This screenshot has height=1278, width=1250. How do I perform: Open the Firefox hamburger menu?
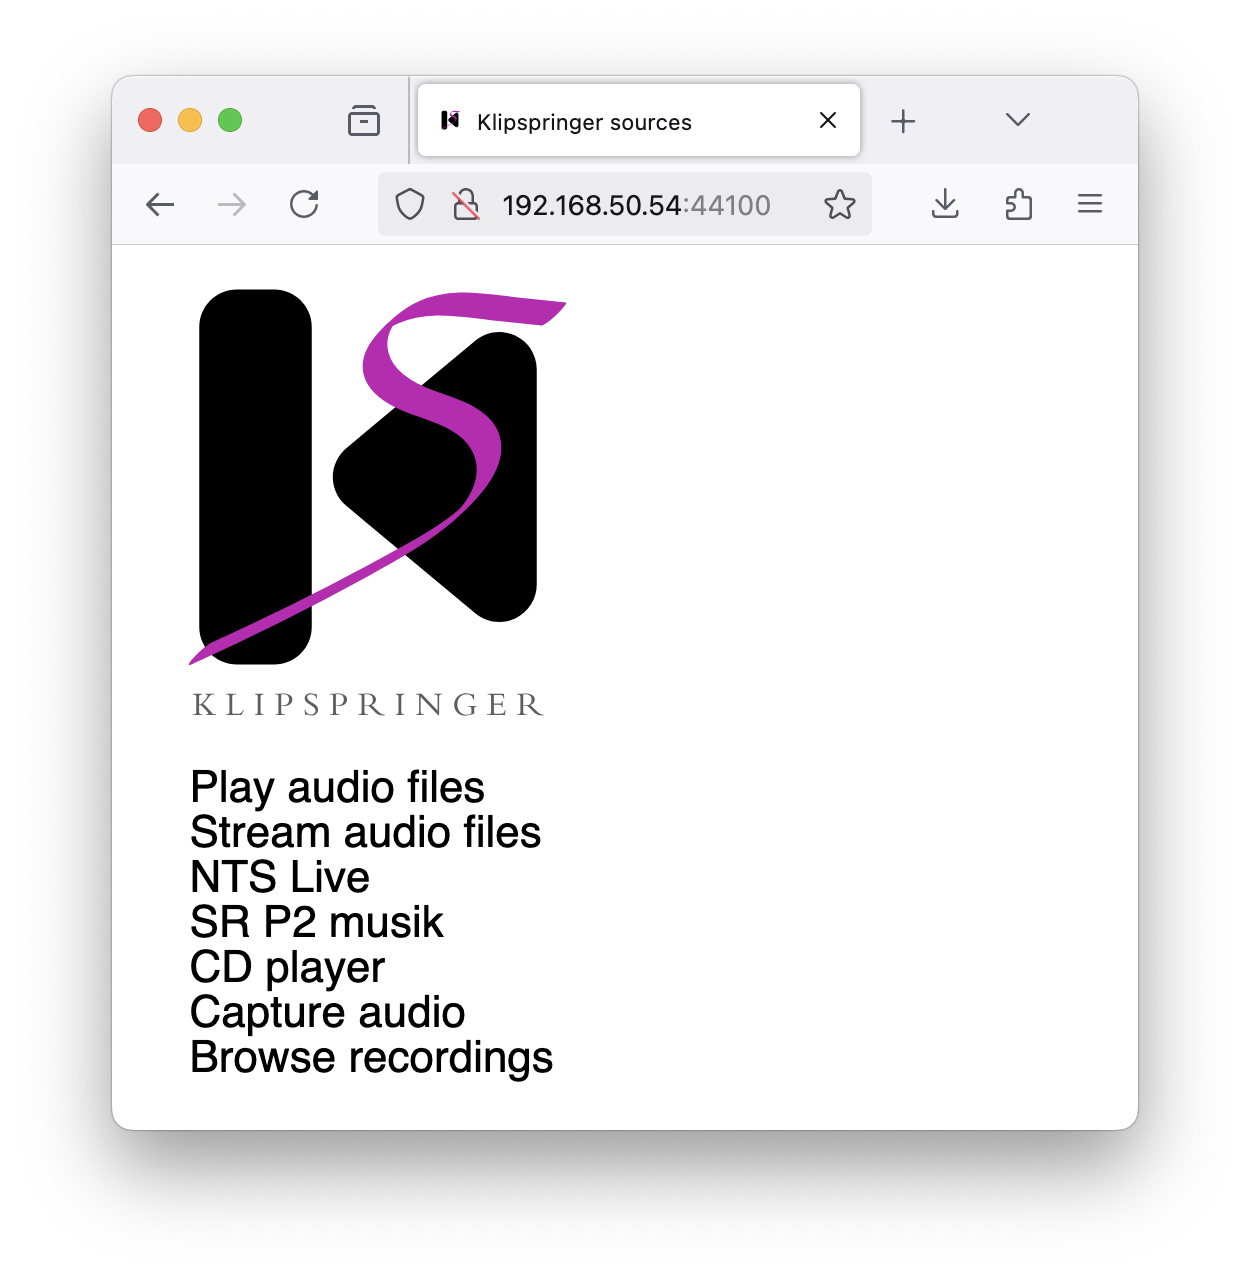coord(1090,205)
